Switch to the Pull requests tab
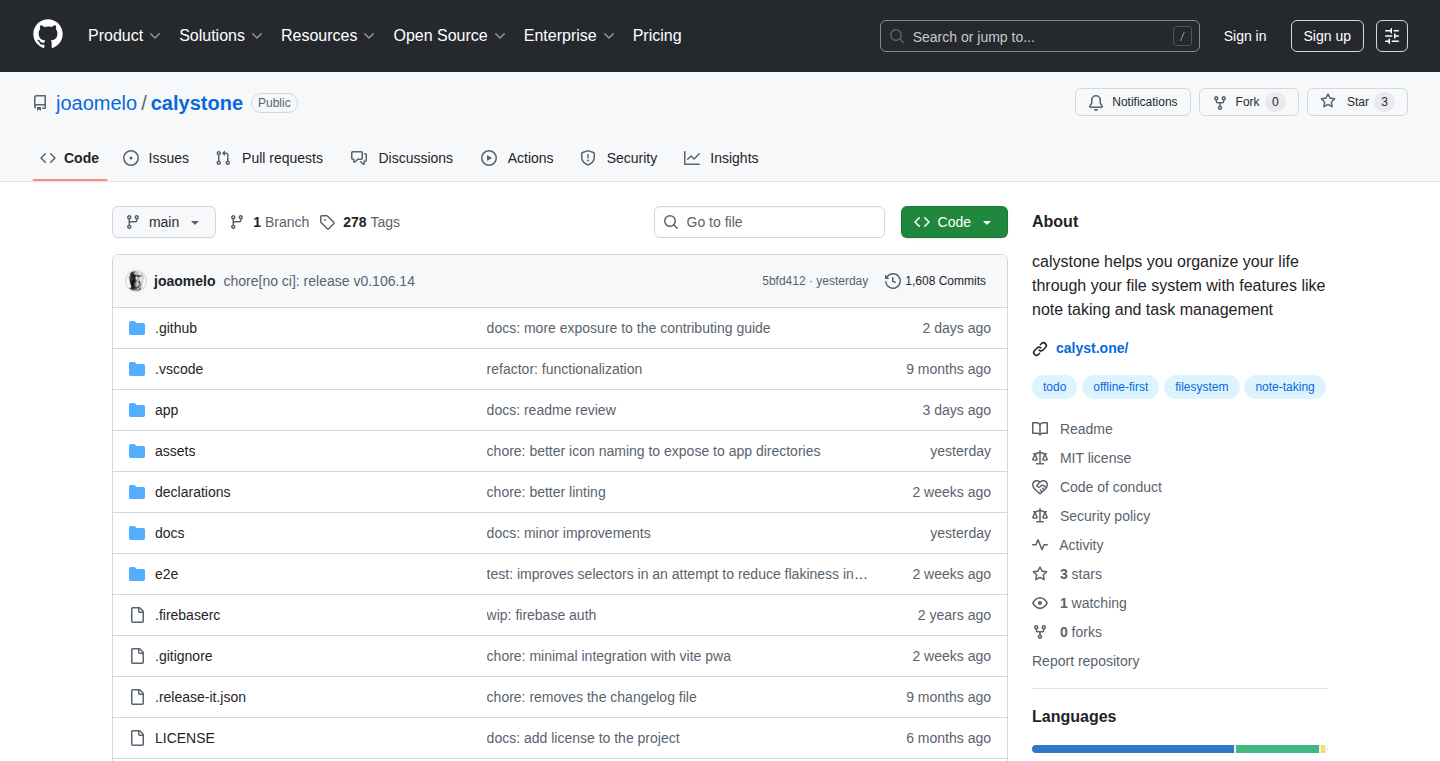 click(x=269, y=158)
